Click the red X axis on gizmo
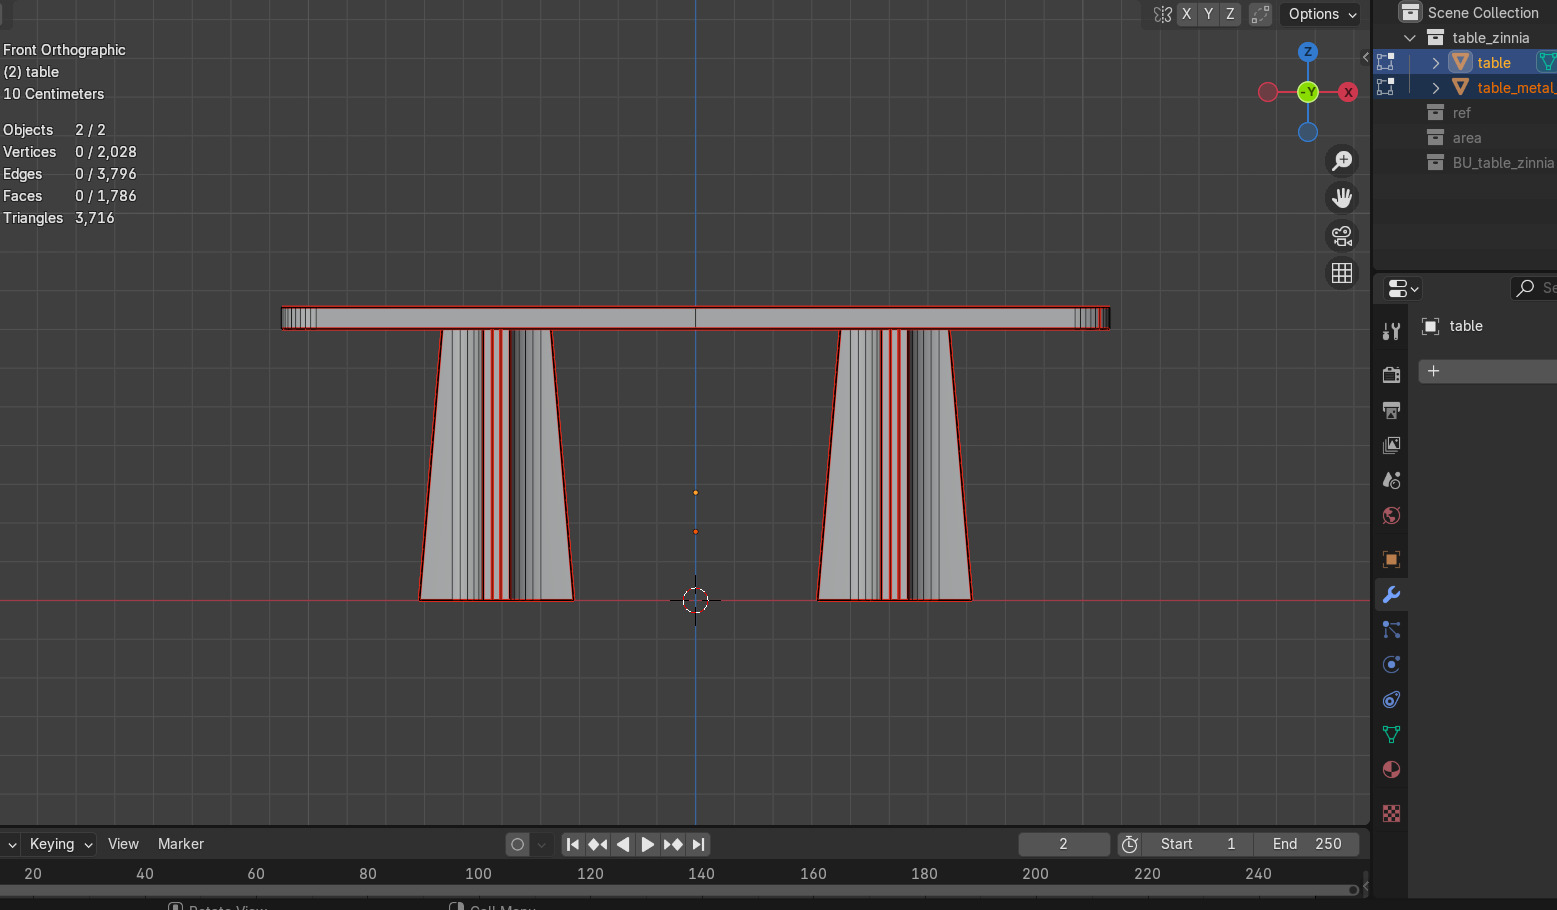Screen dimensions: 1557x910 (x=1348, y=92)
